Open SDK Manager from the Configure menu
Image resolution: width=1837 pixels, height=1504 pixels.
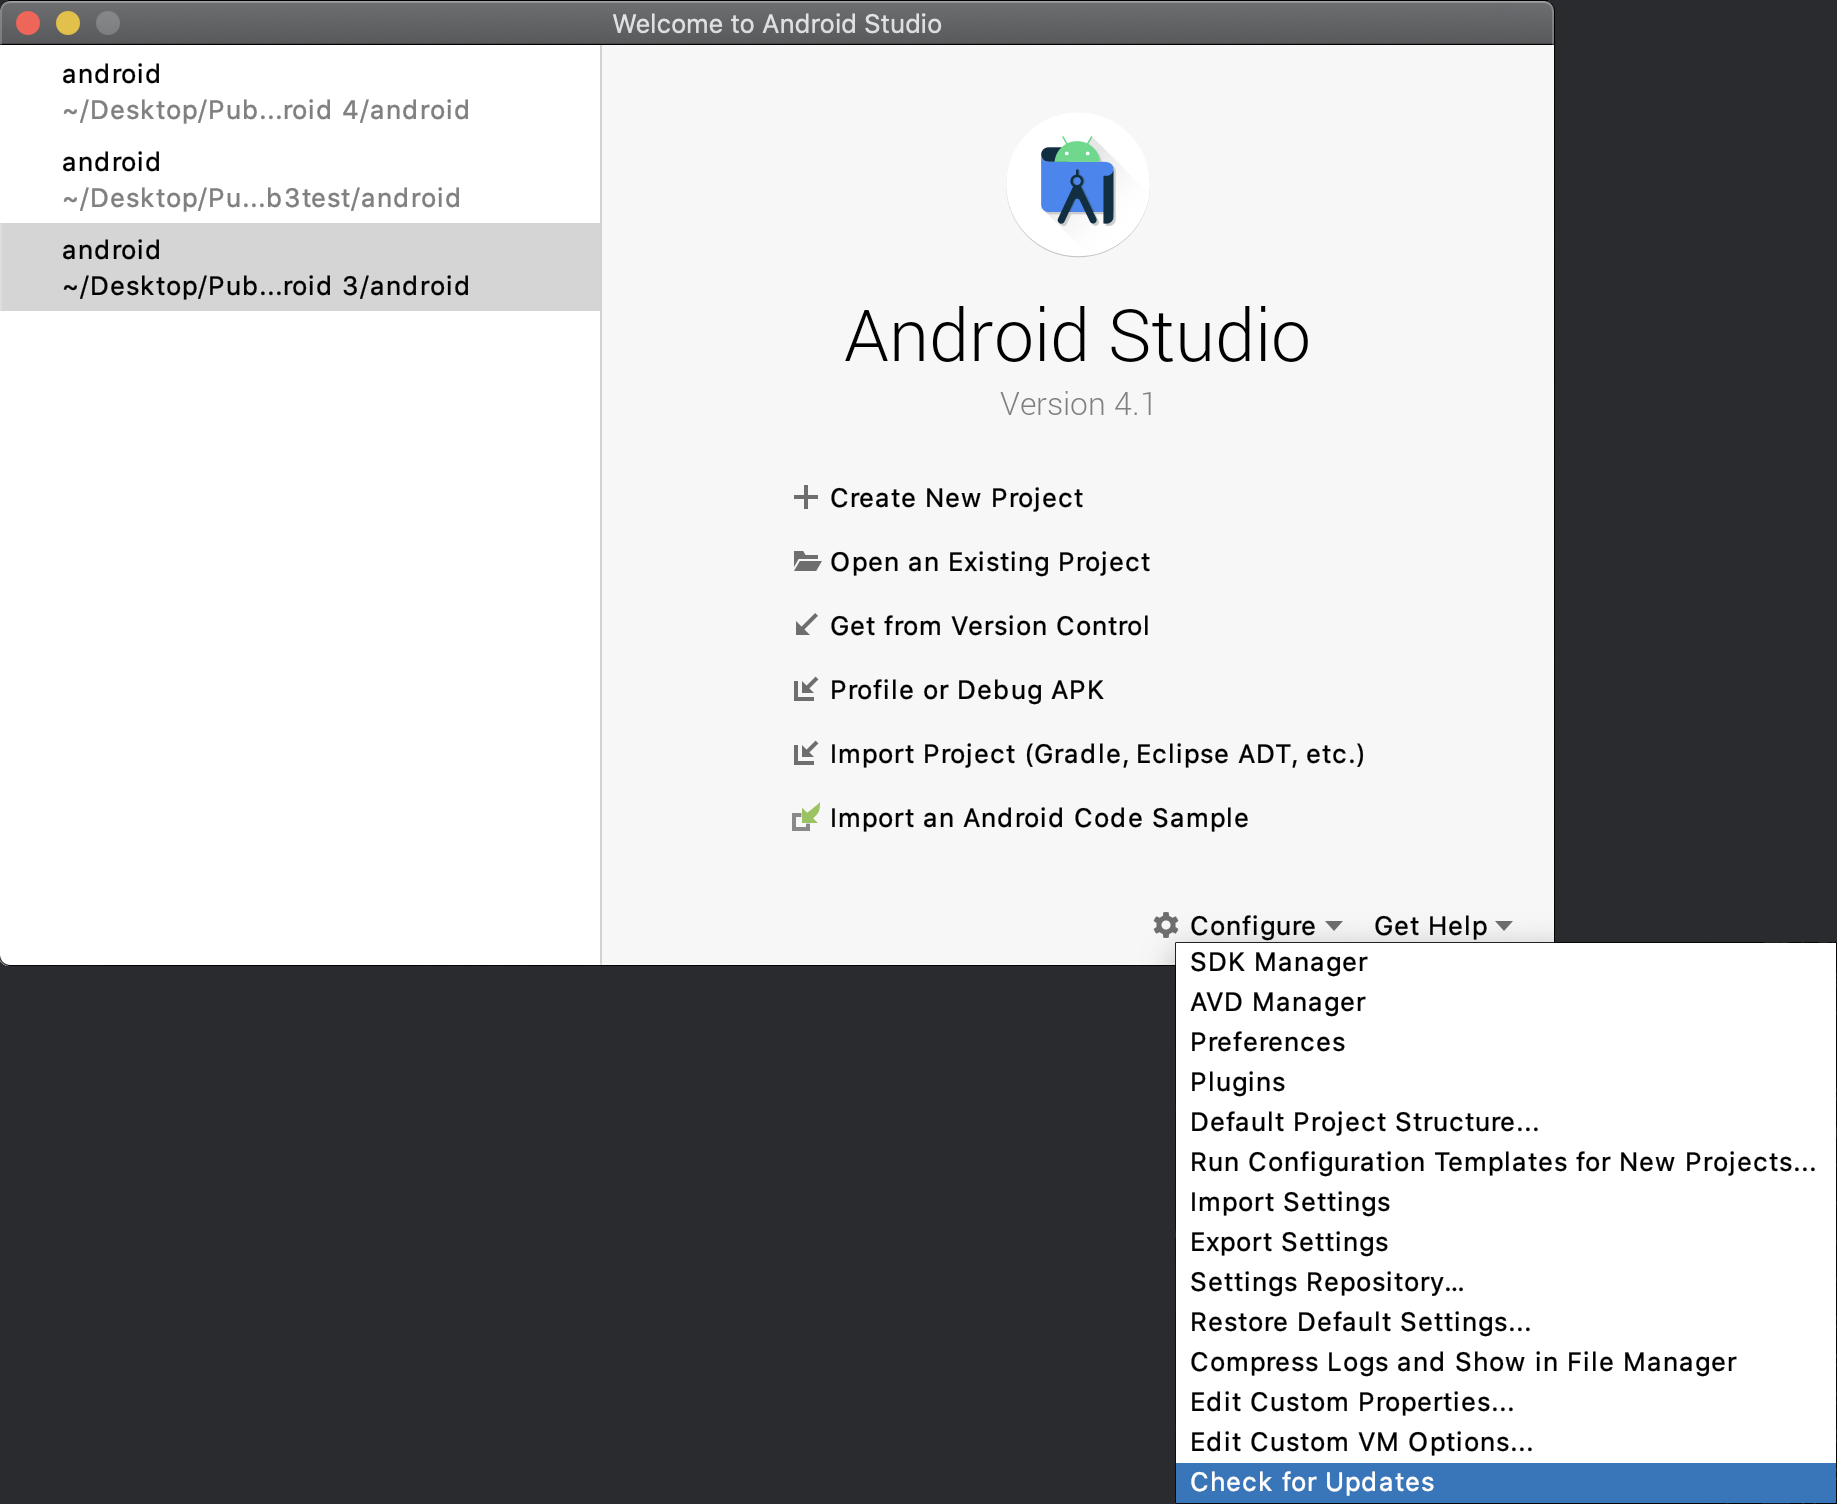1506,962
